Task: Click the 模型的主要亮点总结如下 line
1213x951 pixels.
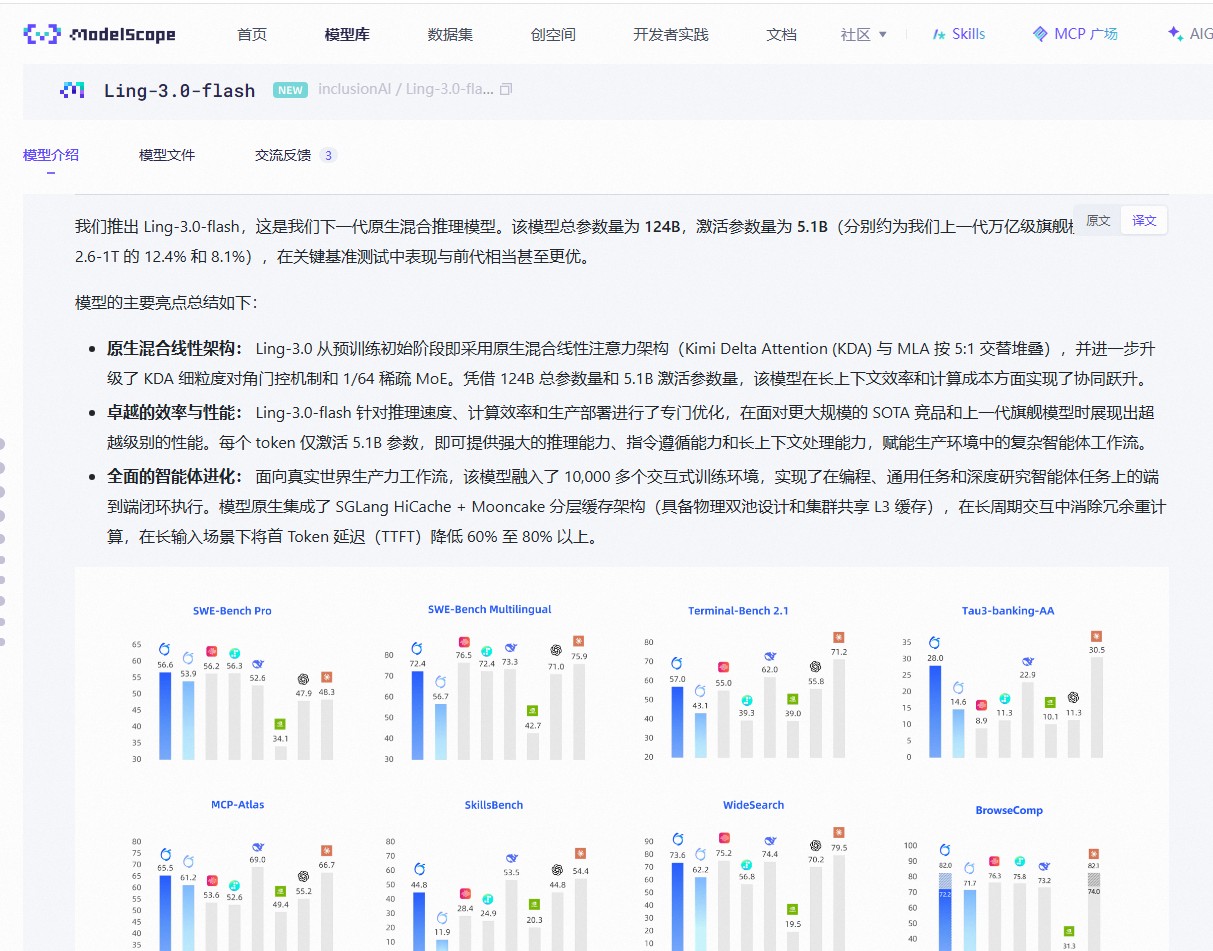Action: [166, 303]
